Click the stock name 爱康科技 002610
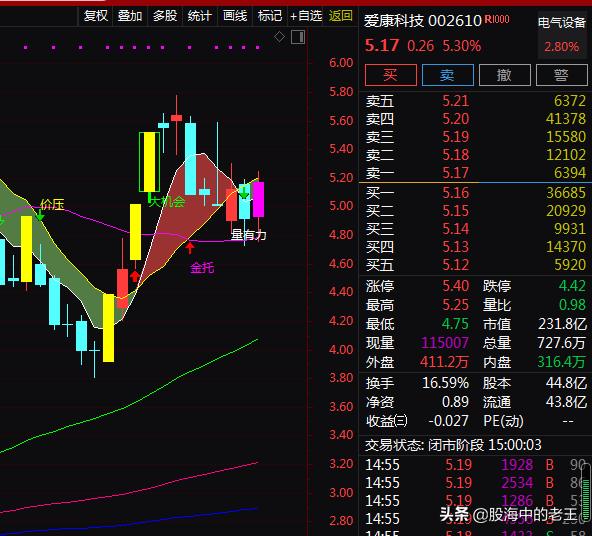Viewport: 592px width, 536px height. 422,21
